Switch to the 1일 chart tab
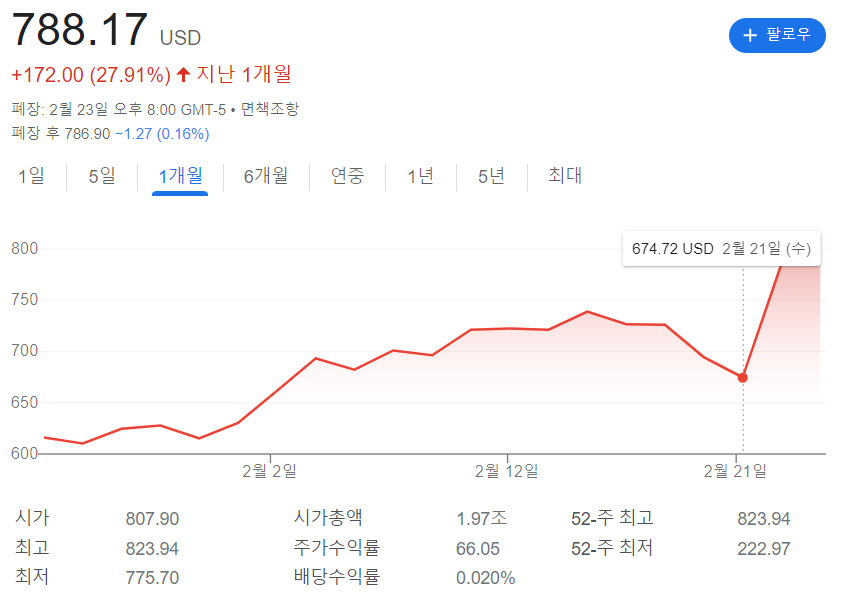This screenshot has width=867, height=593. (x=31, y=176)
